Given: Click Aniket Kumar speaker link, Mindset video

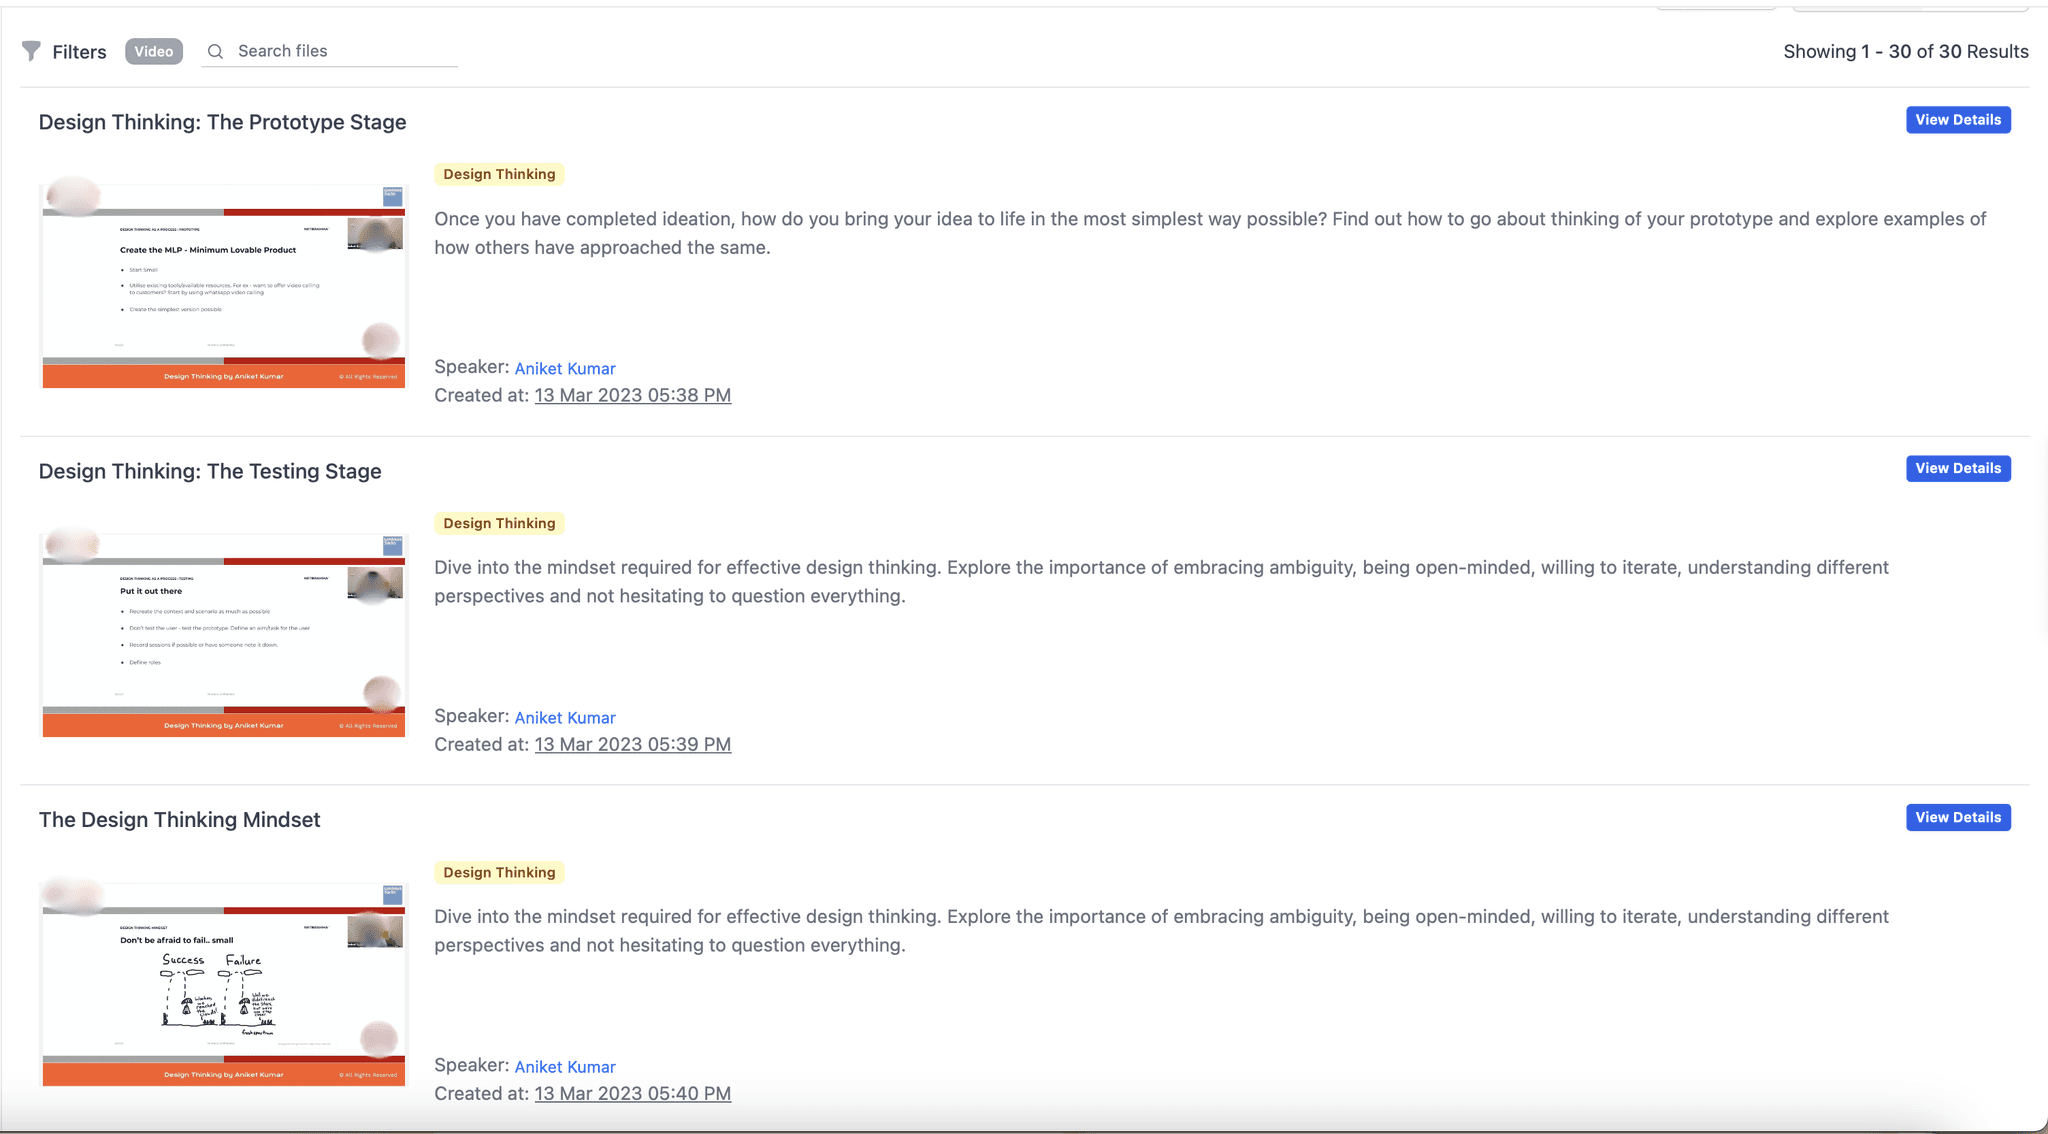Looking at the screenshot, I should coord(565,1067).
